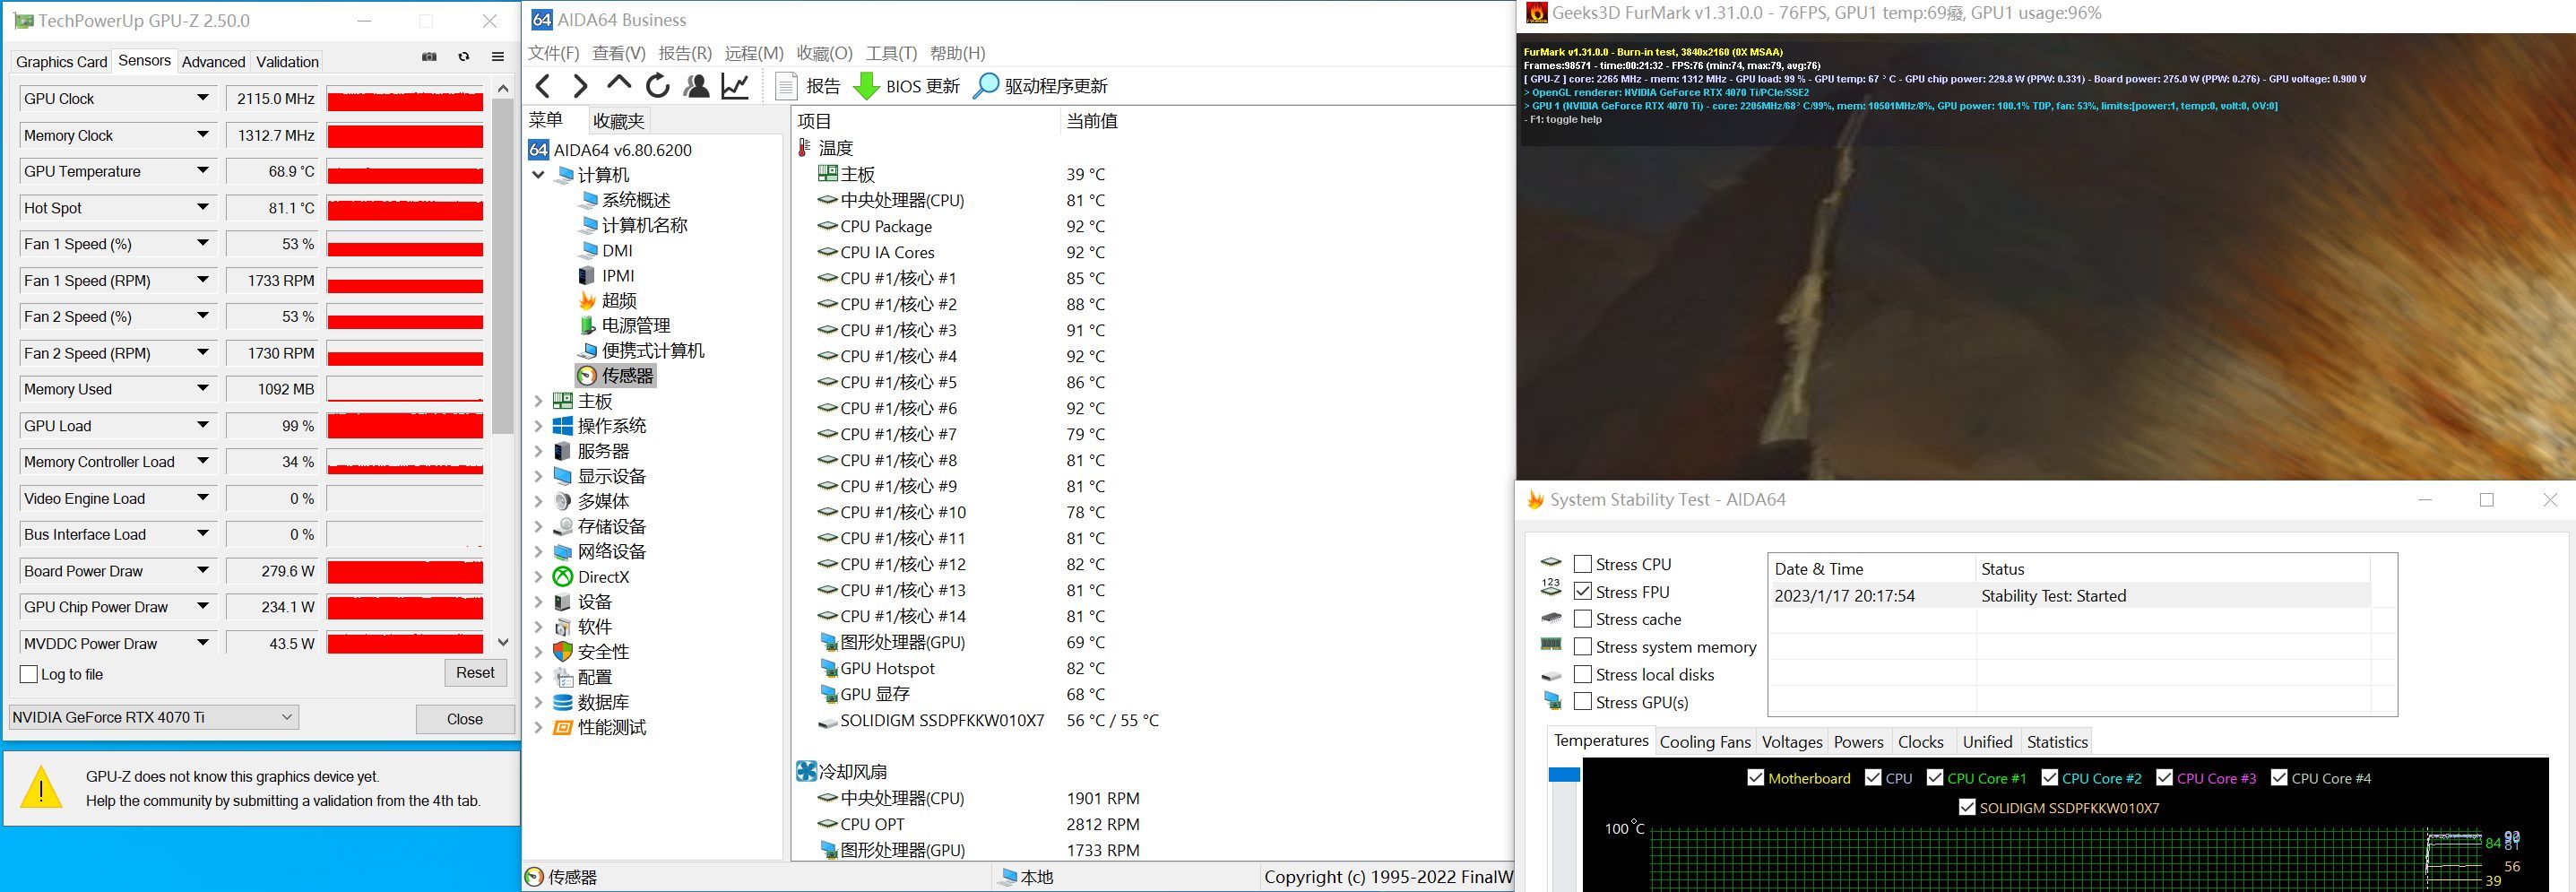Image resolution: width=2576 pixels, height=892 pixels.
Task: Open the Statistics tab in Stability Test
Action: (x=2057, y=742)
